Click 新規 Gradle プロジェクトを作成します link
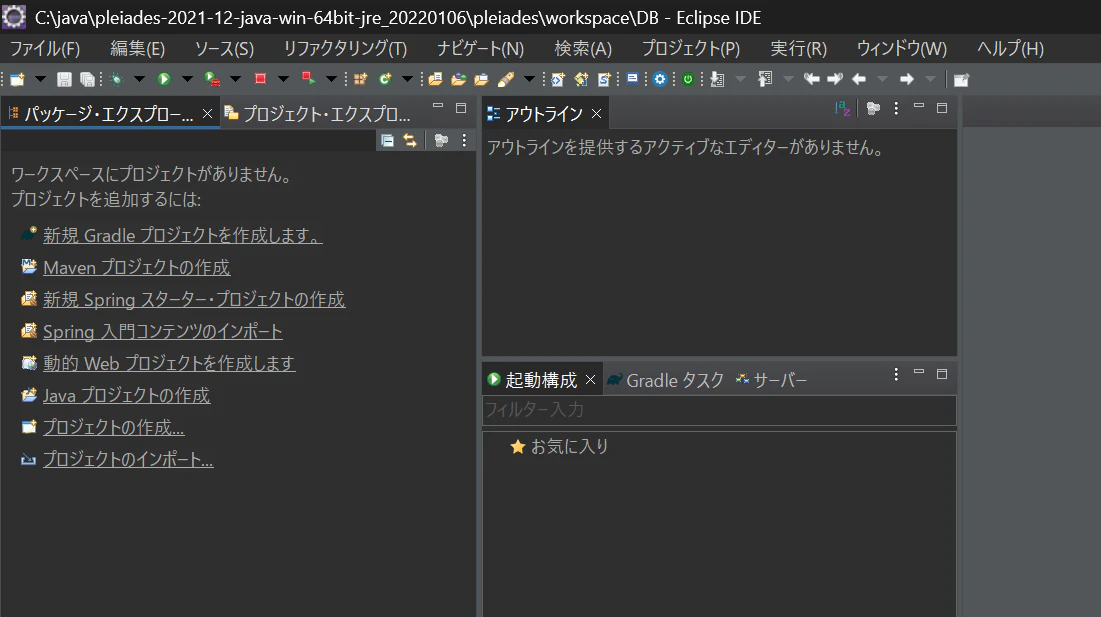Viewport: 1101px width, 617px height. coord(183,235)
